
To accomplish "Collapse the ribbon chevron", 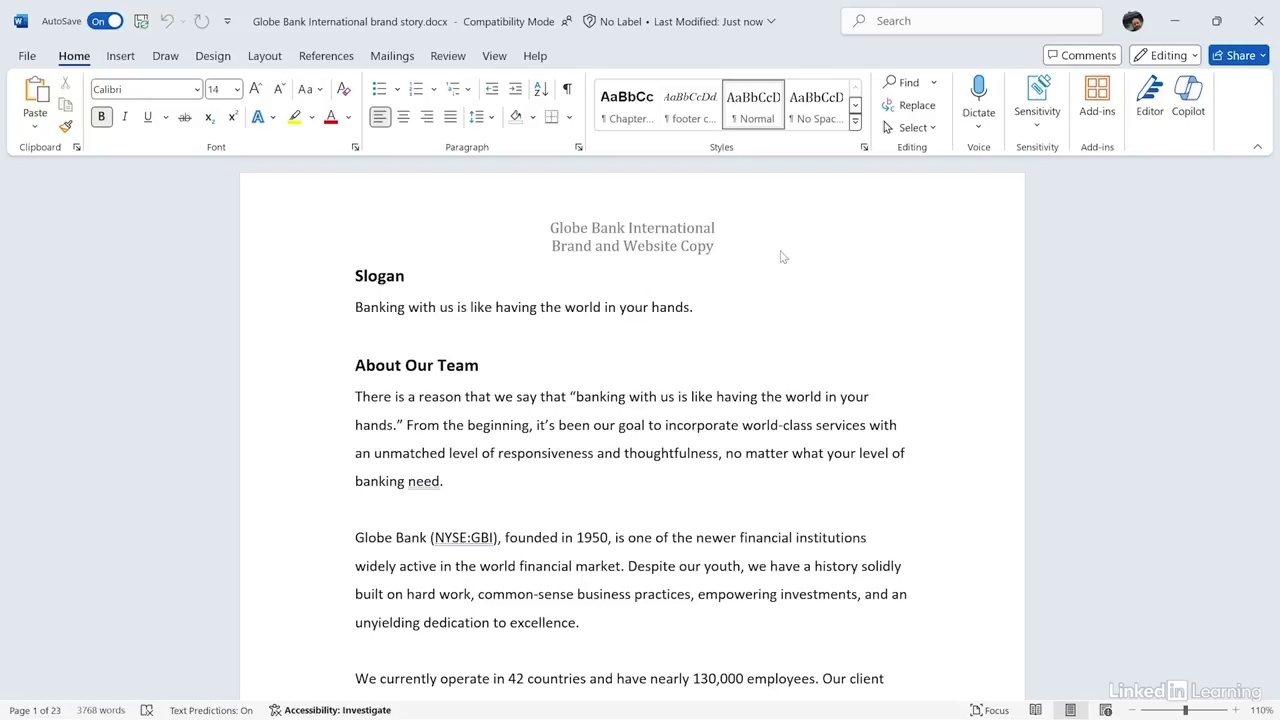I will pos(1257,147).
